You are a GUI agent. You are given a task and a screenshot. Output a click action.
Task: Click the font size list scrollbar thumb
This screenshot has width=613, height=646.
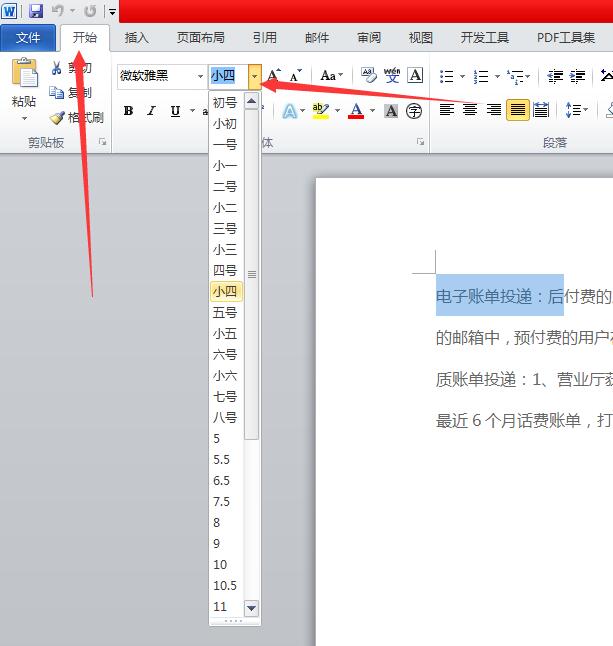tap(251, 274)
